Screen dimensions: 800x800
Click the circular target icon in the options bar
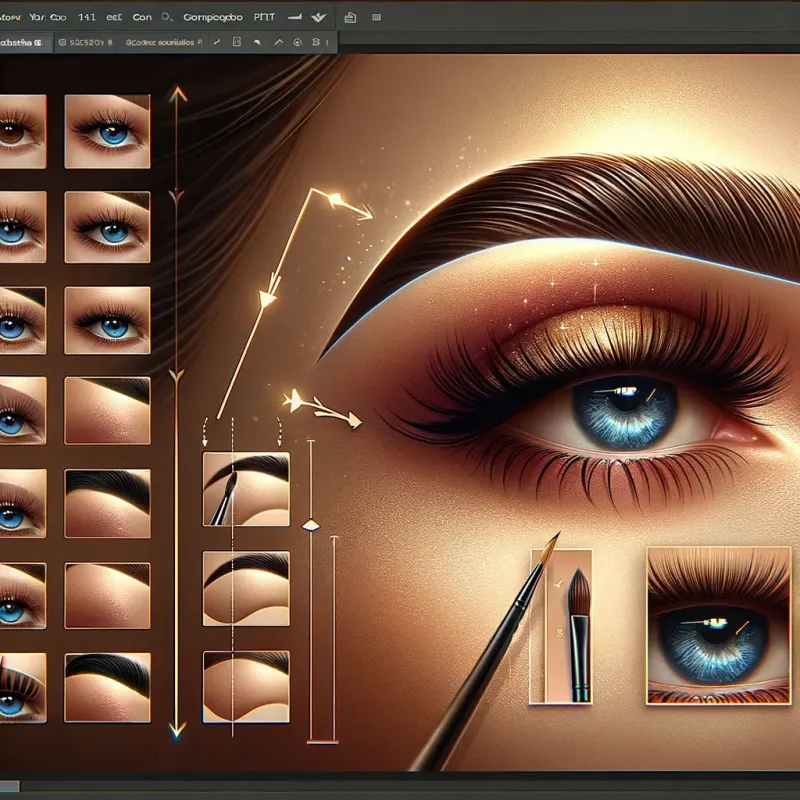coord(297,42)
